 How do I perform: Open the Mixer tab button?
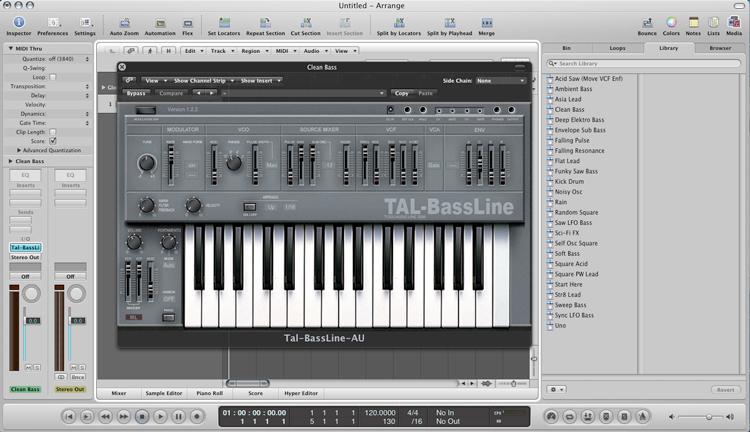[x=119, y=393]
